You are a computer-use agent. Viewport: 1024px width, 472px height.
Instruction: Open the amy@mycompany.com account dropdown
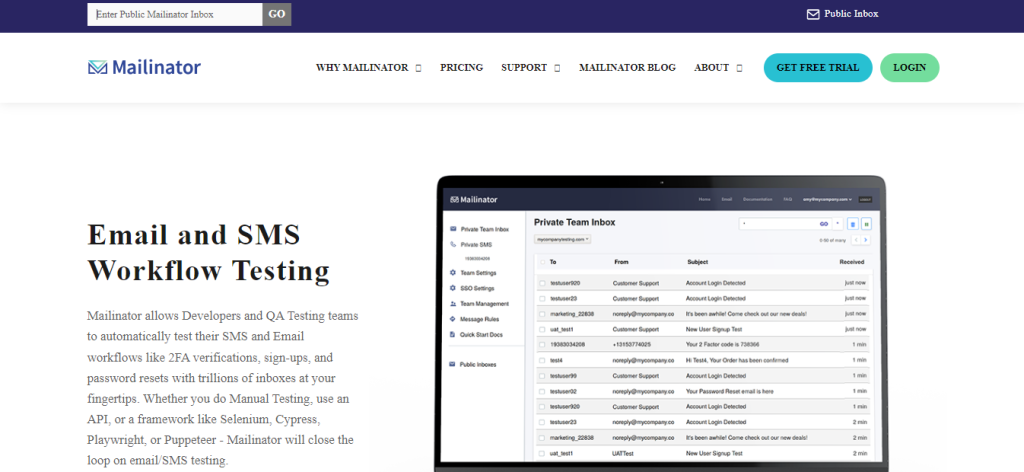(827, 199)
